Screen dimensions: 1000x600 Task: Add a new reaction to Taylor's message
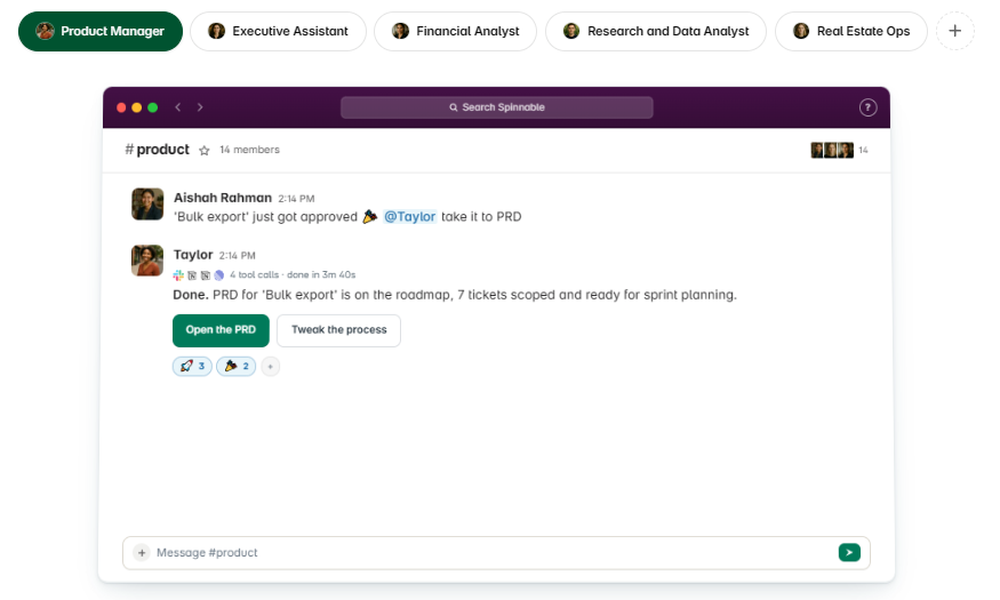coord(270,366)
